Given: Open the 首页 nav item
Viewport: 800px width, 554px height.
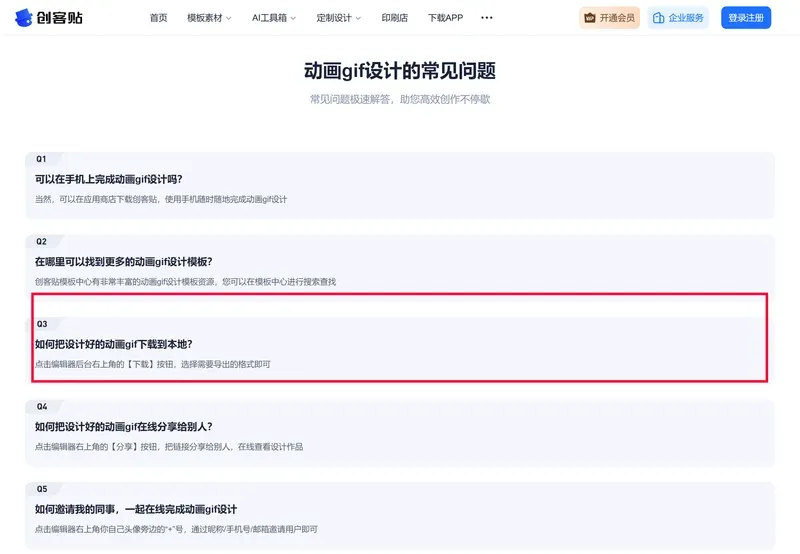Looking at the screenshot, I should 158,18.
